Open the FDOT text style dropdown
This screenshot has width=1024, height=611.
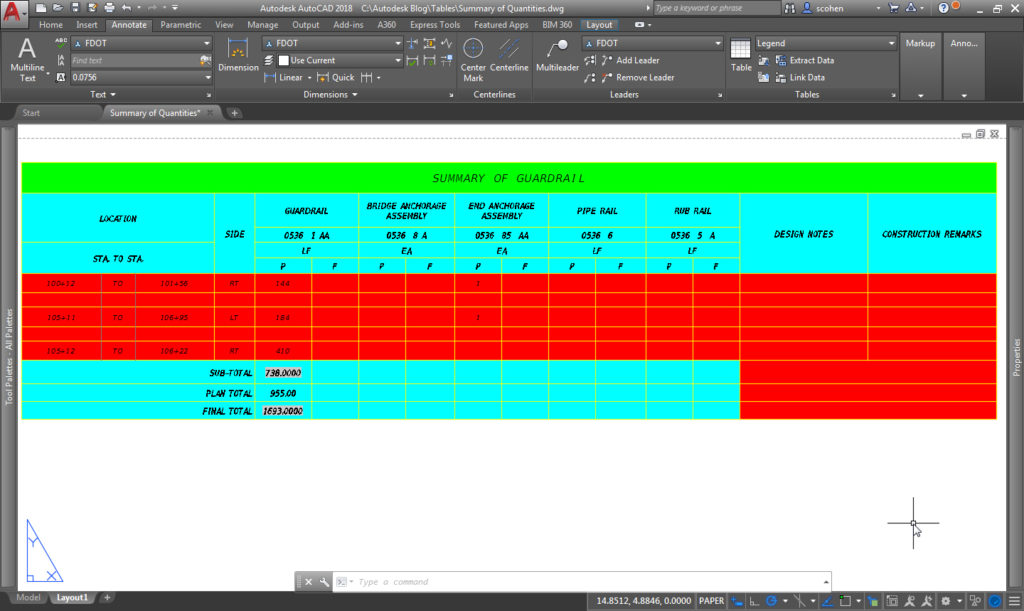point(208,43)
